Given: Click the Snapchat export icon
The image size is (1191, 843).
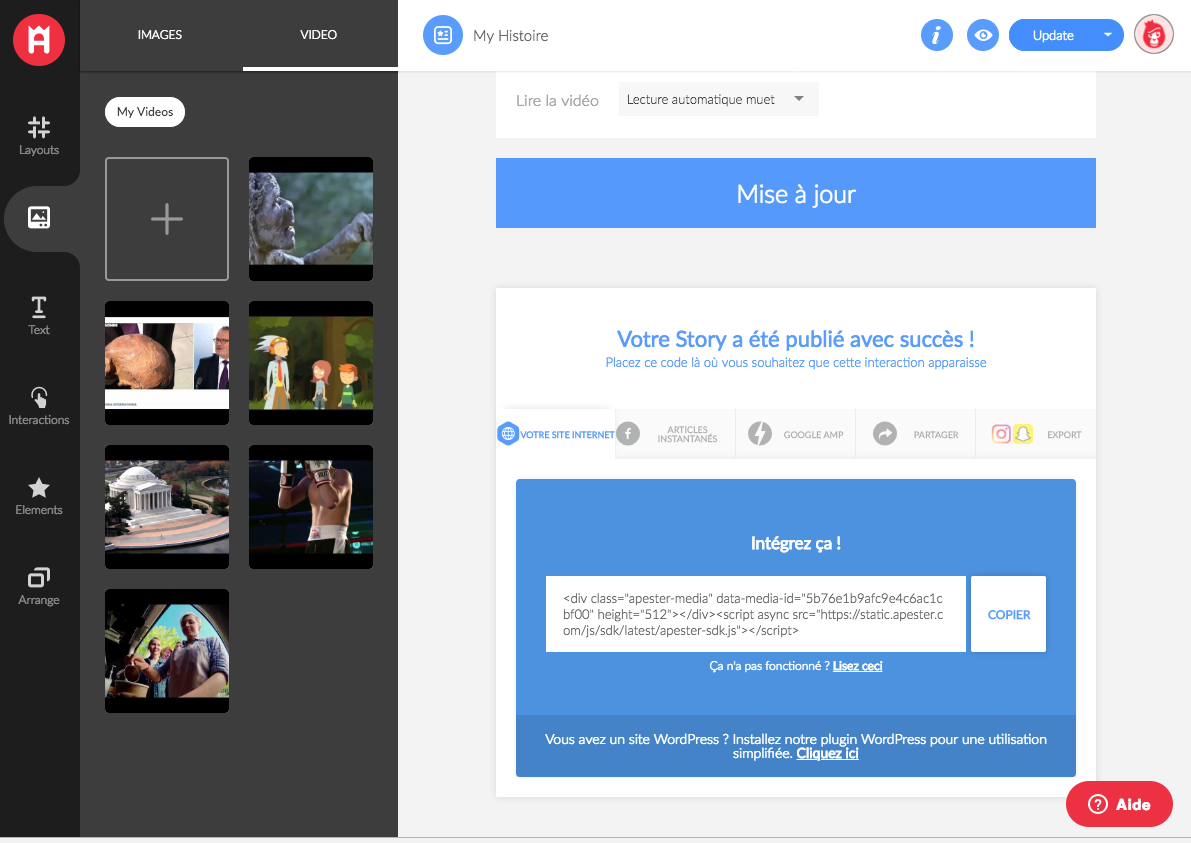Looking at the screenshot, I should click(x=1023, y=434).
